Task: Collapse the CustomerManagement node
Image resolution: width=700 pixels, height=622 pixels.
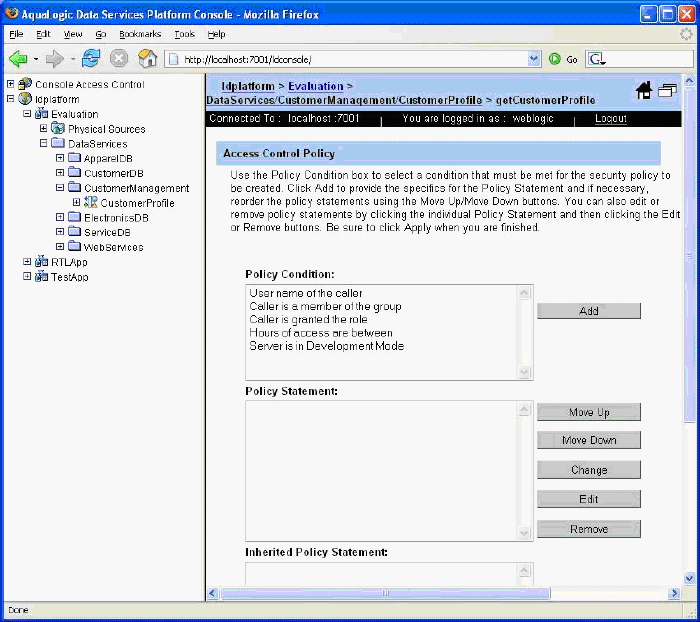Action: [60, 188]
